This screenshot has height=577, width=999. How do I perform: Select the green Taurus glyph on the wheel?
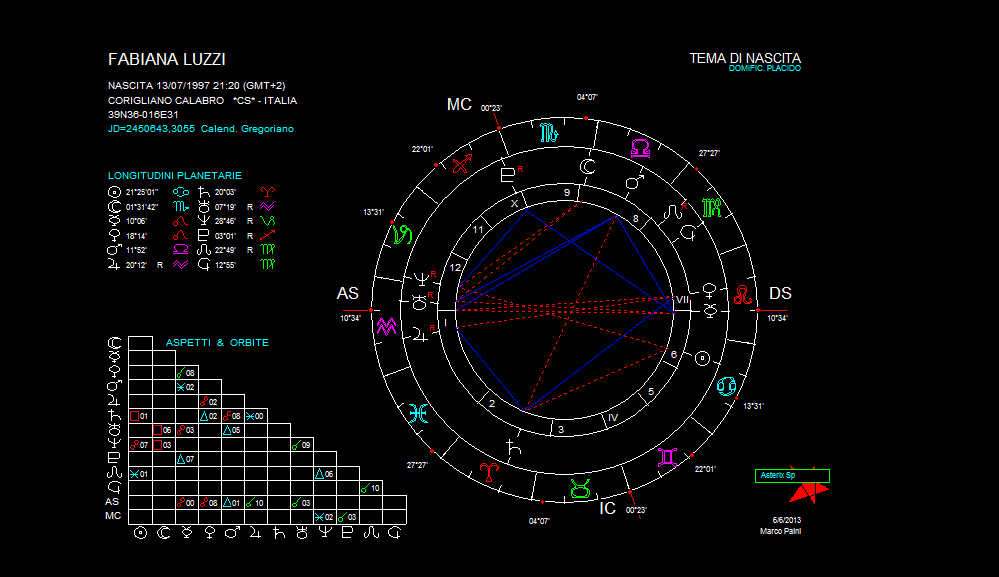coord(579,489)
